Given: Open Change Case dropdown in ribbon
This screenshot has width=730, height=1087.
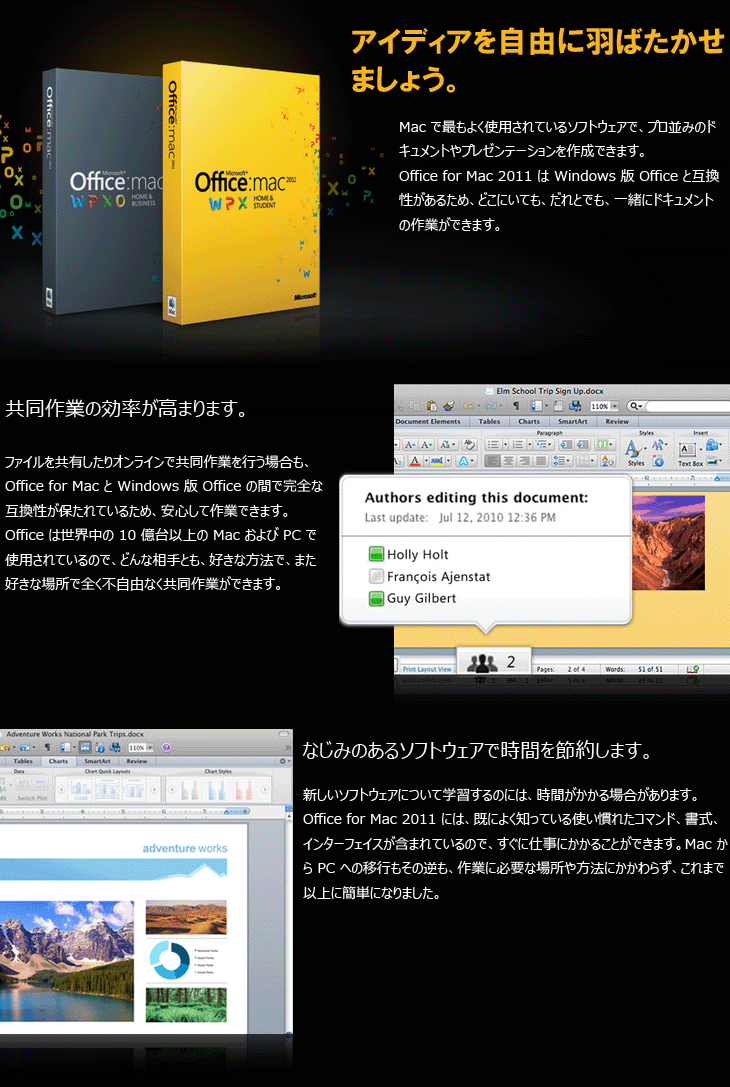Looking at the screenshot, I should (x=447, y=444).
